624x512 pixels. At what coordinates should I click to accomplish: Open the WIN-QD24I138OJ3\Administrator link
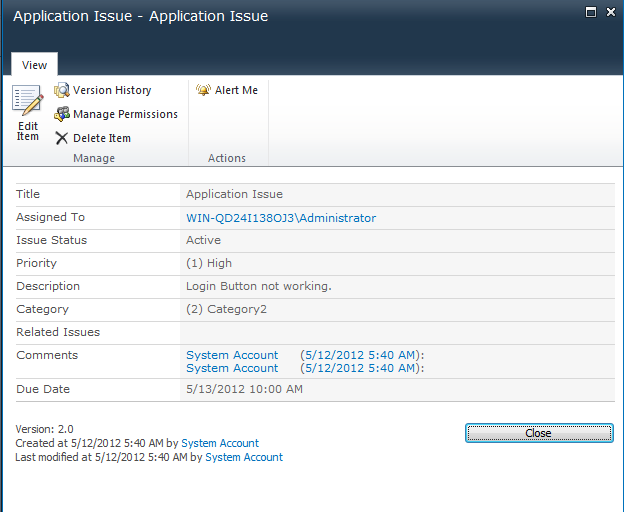pos(281,218)
